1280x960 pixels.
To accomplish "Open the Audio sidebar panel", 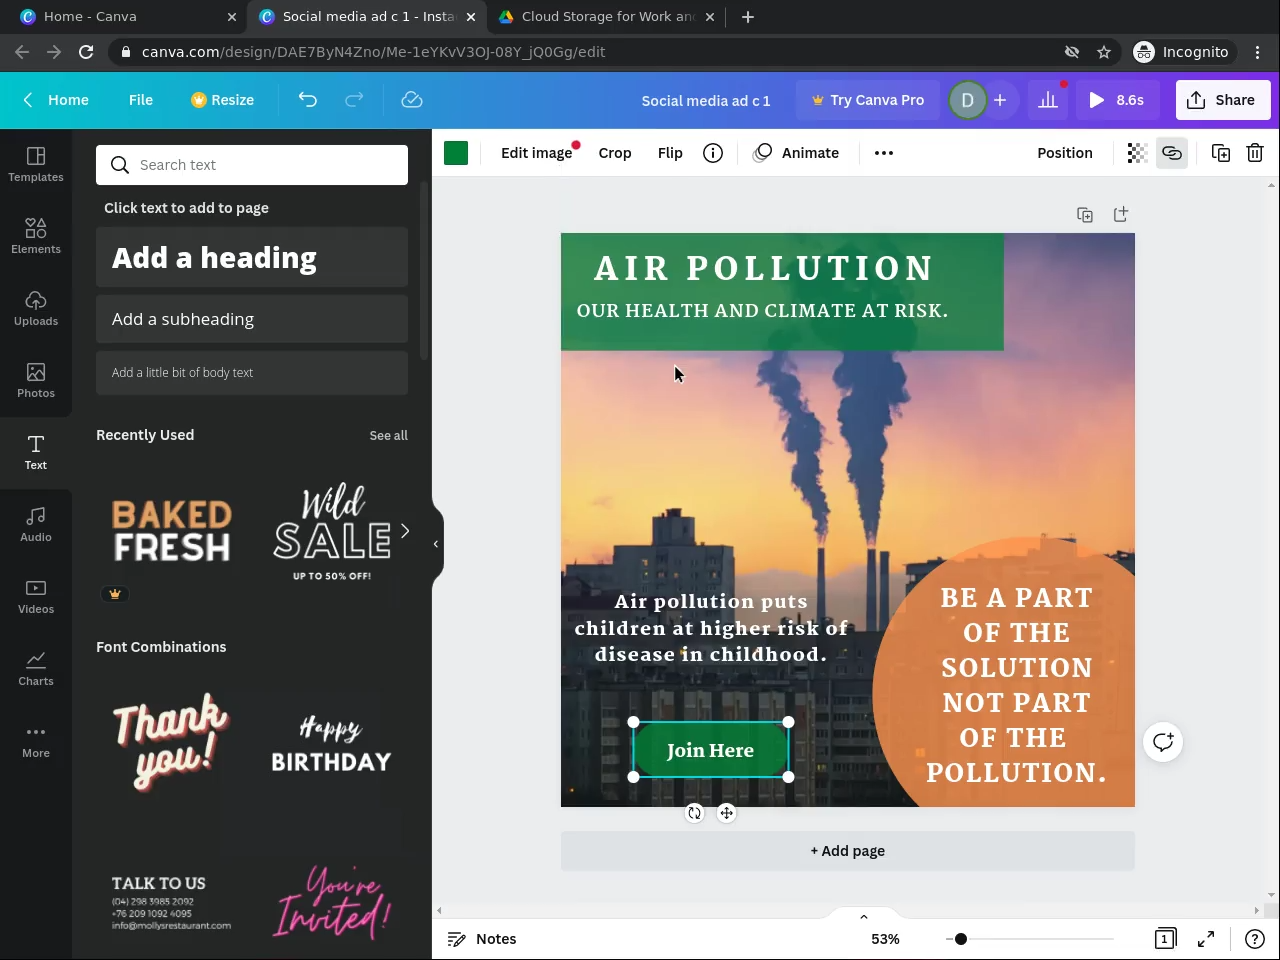I will pos(36,525).
